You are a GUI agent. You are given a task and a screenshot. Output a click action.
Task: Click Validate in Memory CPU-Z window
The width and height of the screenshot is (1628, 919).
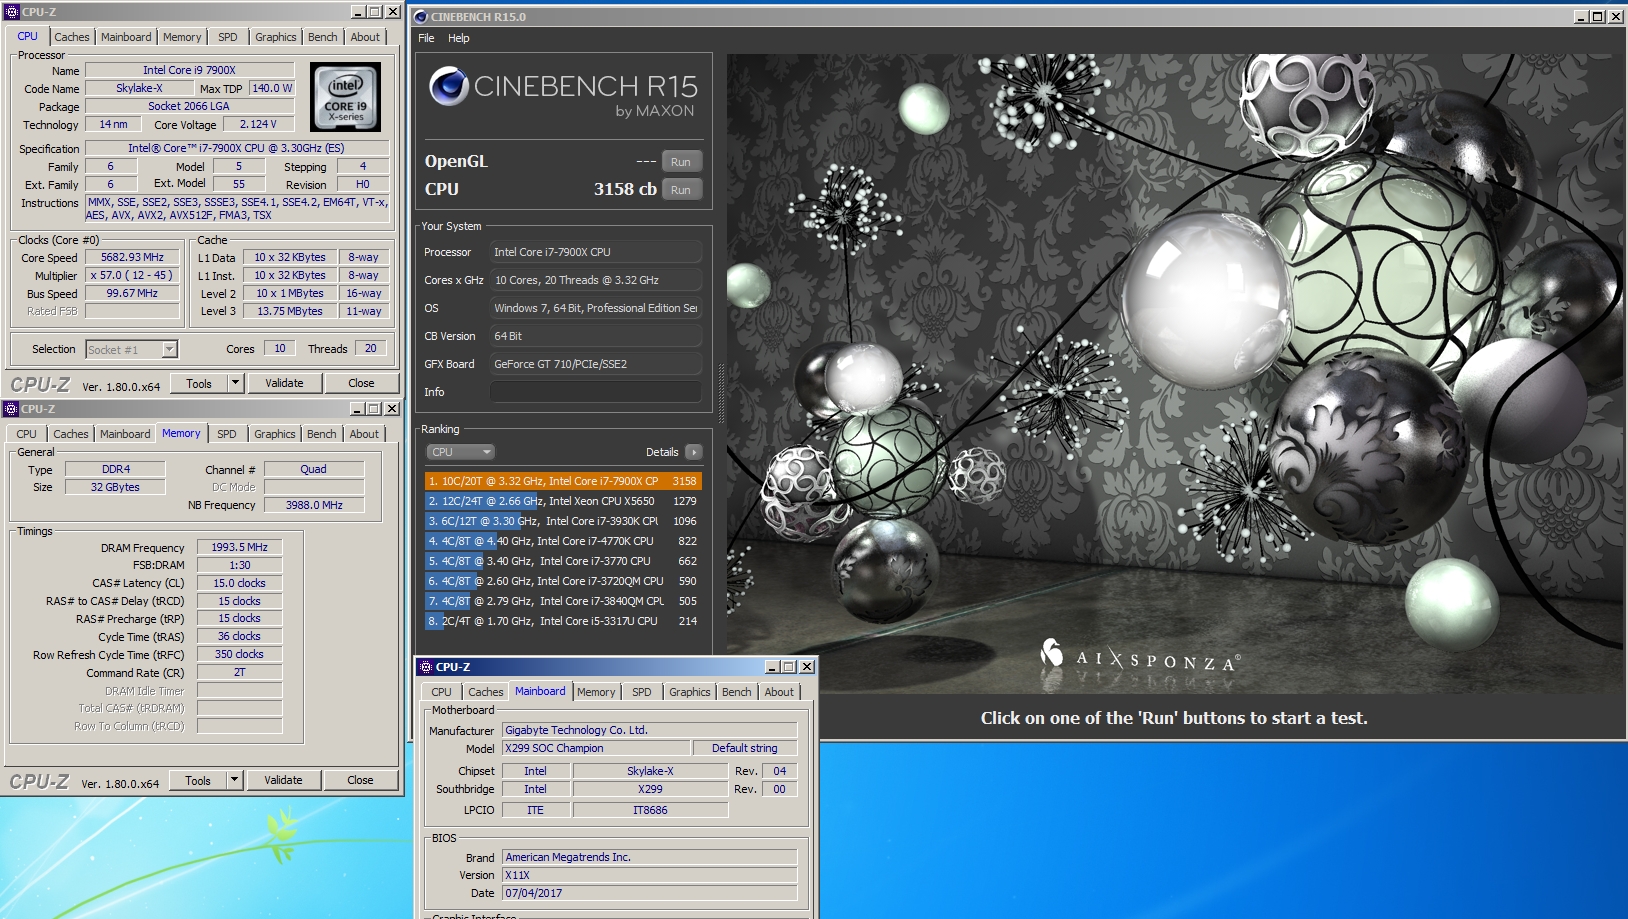[283, 780]
